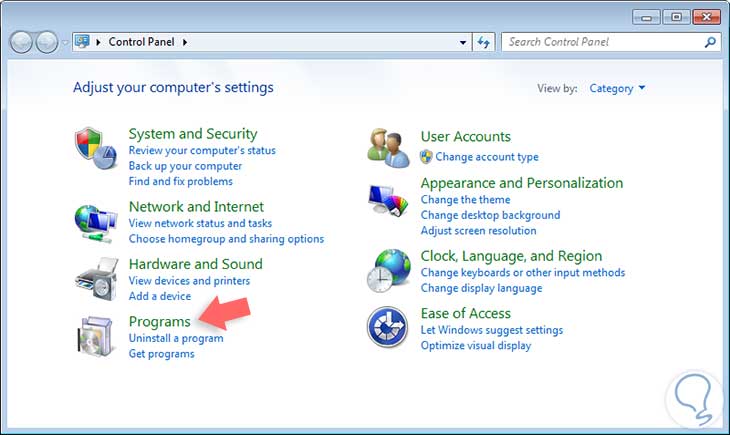This screenshot has height=435, width=730.
Task: Click the Network and Internet globe icon
Action: coord(95,224)
